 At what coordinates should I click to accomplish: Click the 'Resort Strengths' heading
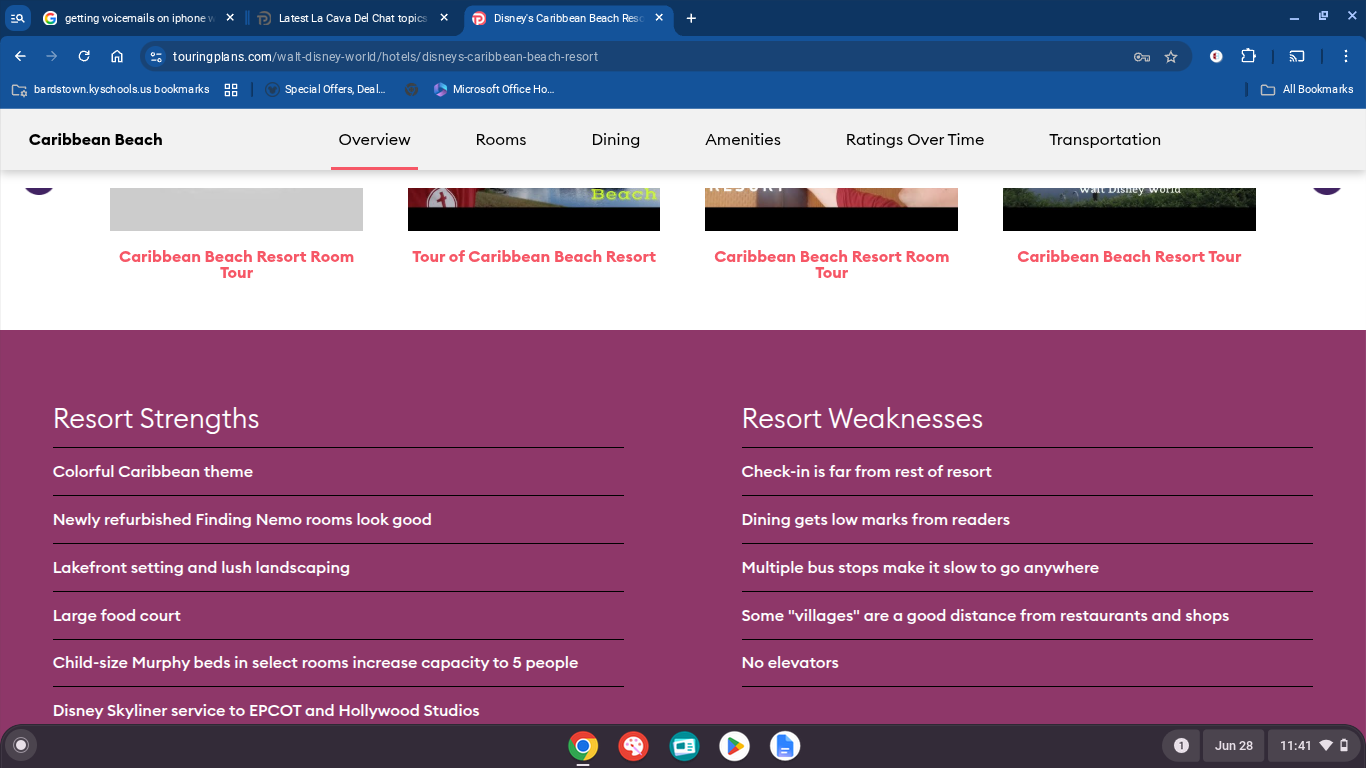click(156, 418)
